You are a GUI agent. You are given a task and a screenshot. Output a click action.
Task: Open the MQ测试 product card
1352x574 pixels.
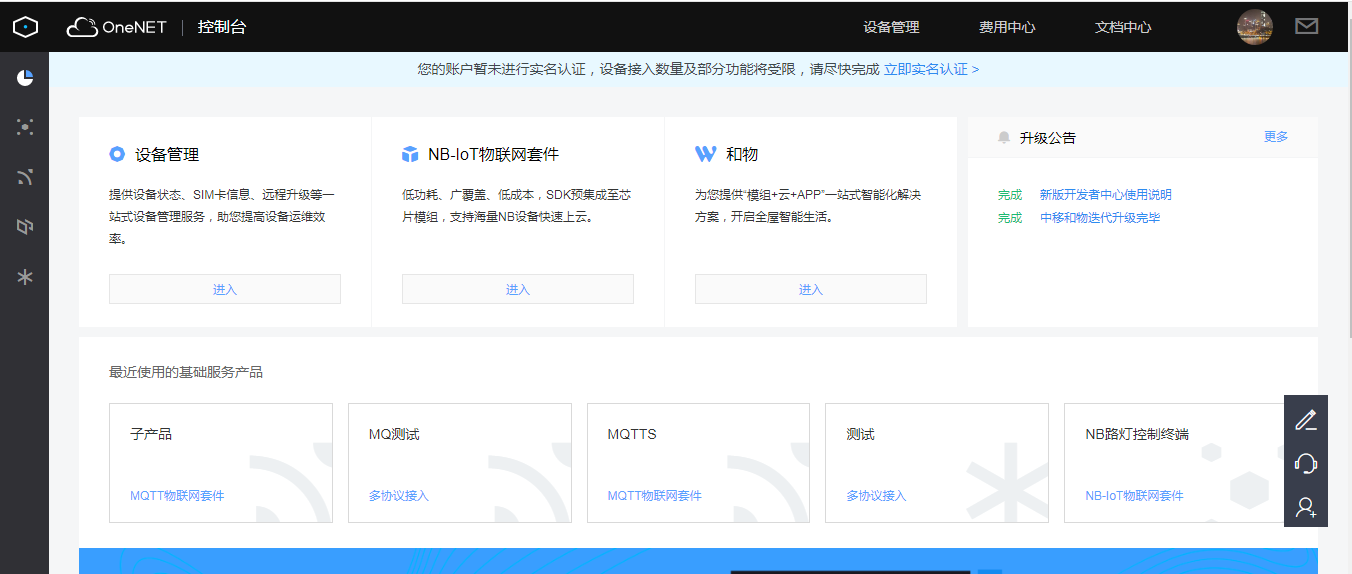coord(460,463)
